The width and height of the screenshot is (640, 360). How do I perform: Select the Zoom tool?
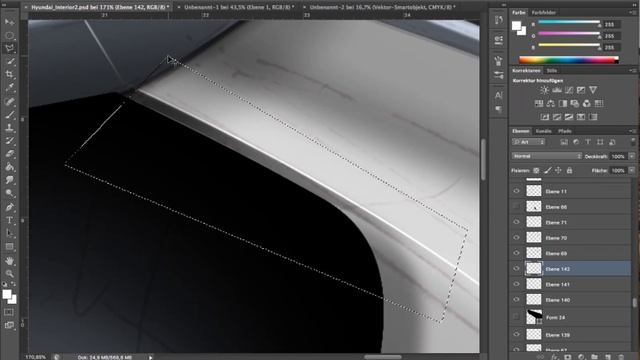9,273
